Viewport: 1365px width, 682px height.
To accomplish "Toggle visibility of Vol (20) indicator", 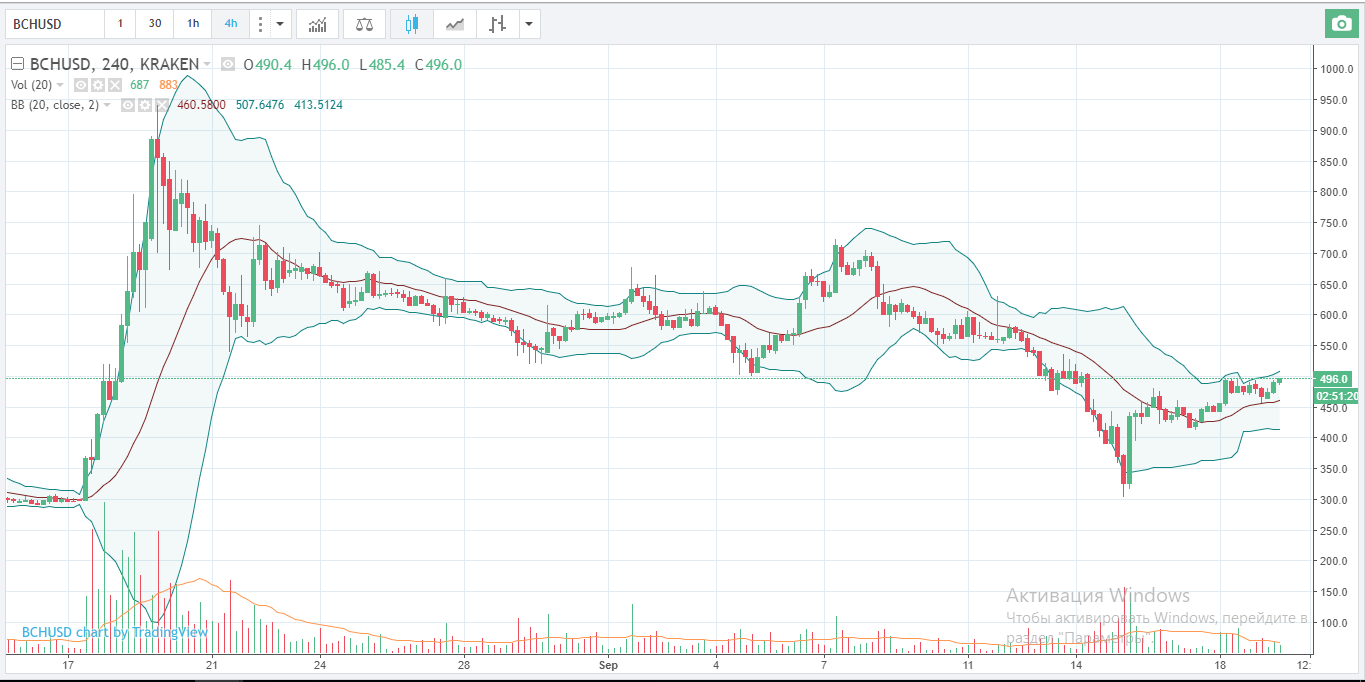I will click(x=82, y=85).
